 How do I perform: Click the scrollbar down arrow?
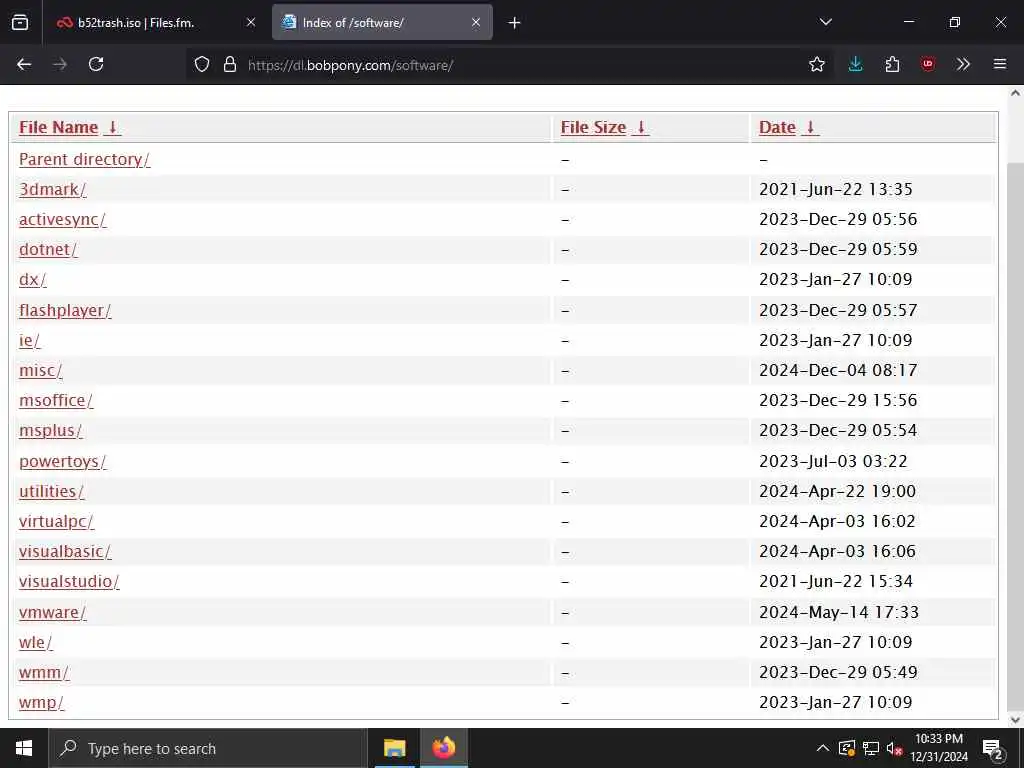coord(1015,720)
